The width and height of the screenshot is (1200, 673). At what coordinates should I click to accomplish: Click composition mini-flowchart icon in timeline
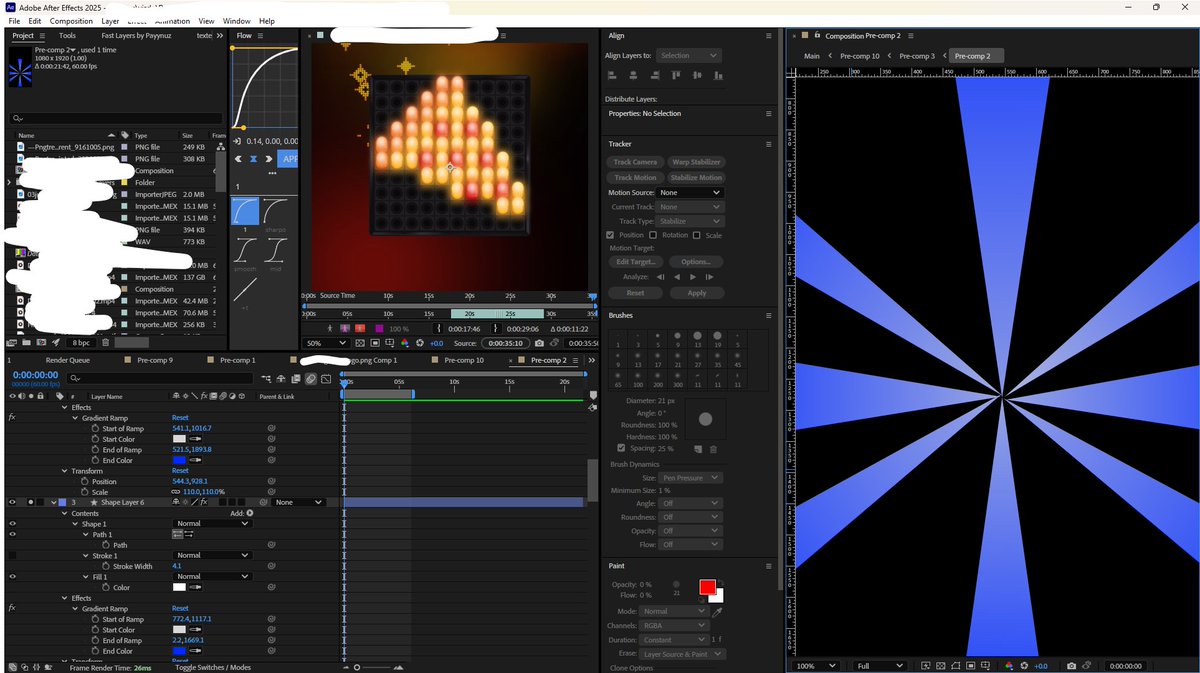pos(266,379)
